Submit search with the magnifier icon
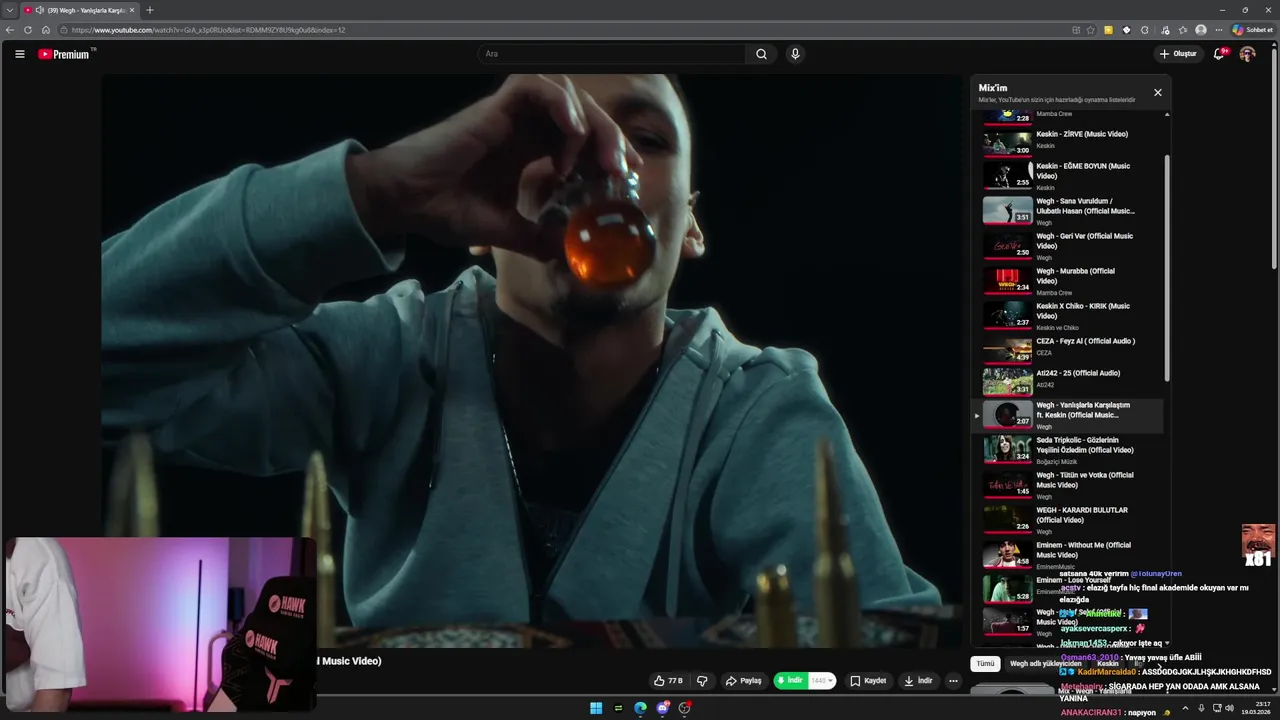This screenshot has height=720, width=1280. point(761,54)
